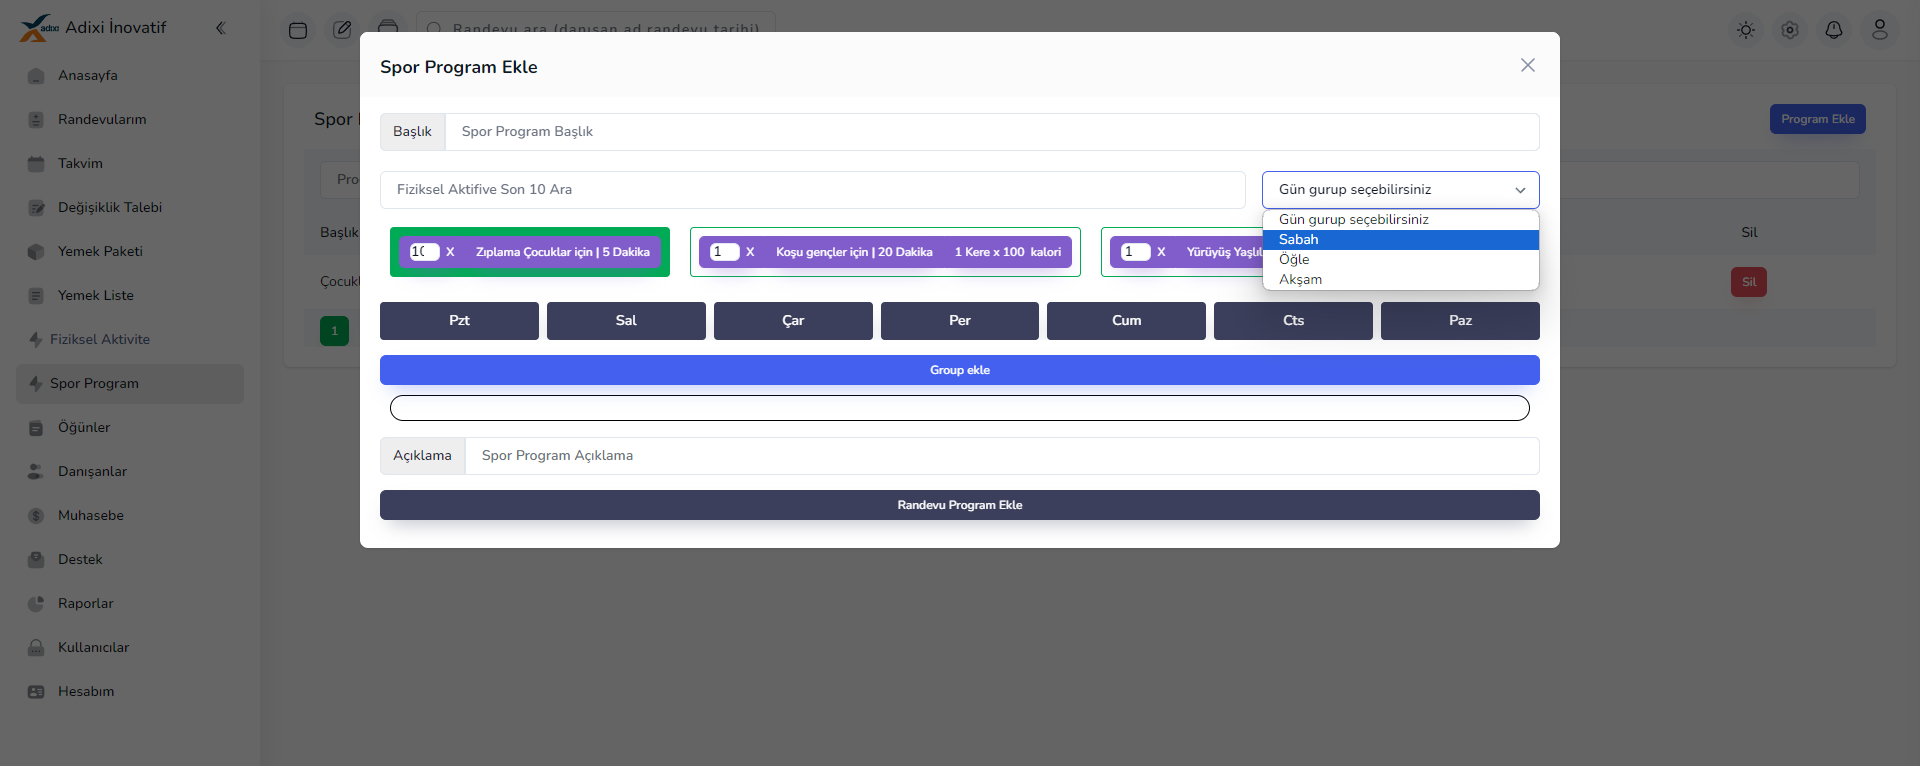The image size is (1920, 766).
Task: Open Danışanlar in the sidebar
Action: pos(130,472)
